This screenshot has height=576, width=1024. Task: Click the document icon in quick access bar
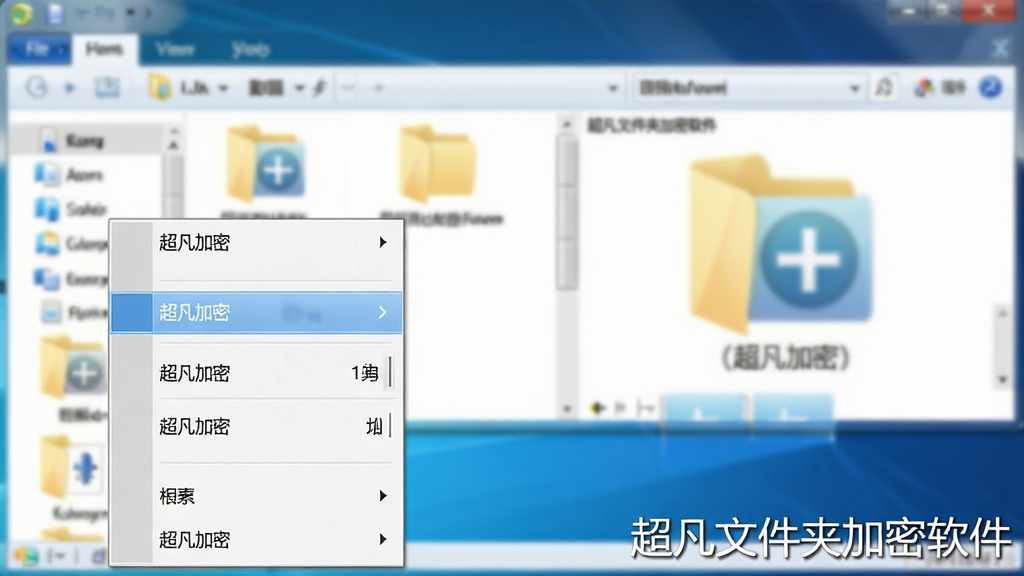pyautogui.click(x=56, y=13)
